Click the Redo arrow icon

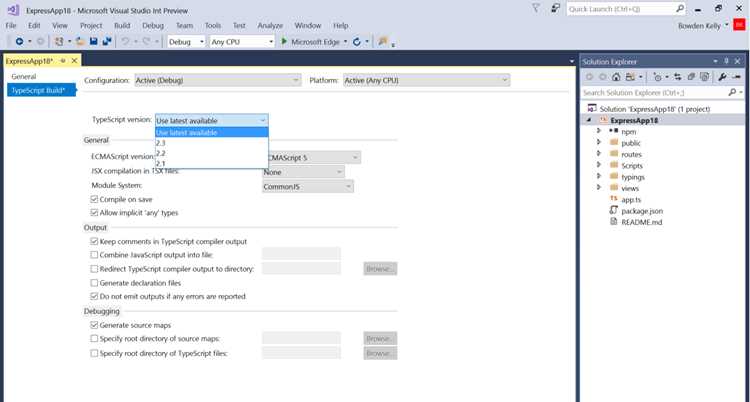(x=146, y=42)
